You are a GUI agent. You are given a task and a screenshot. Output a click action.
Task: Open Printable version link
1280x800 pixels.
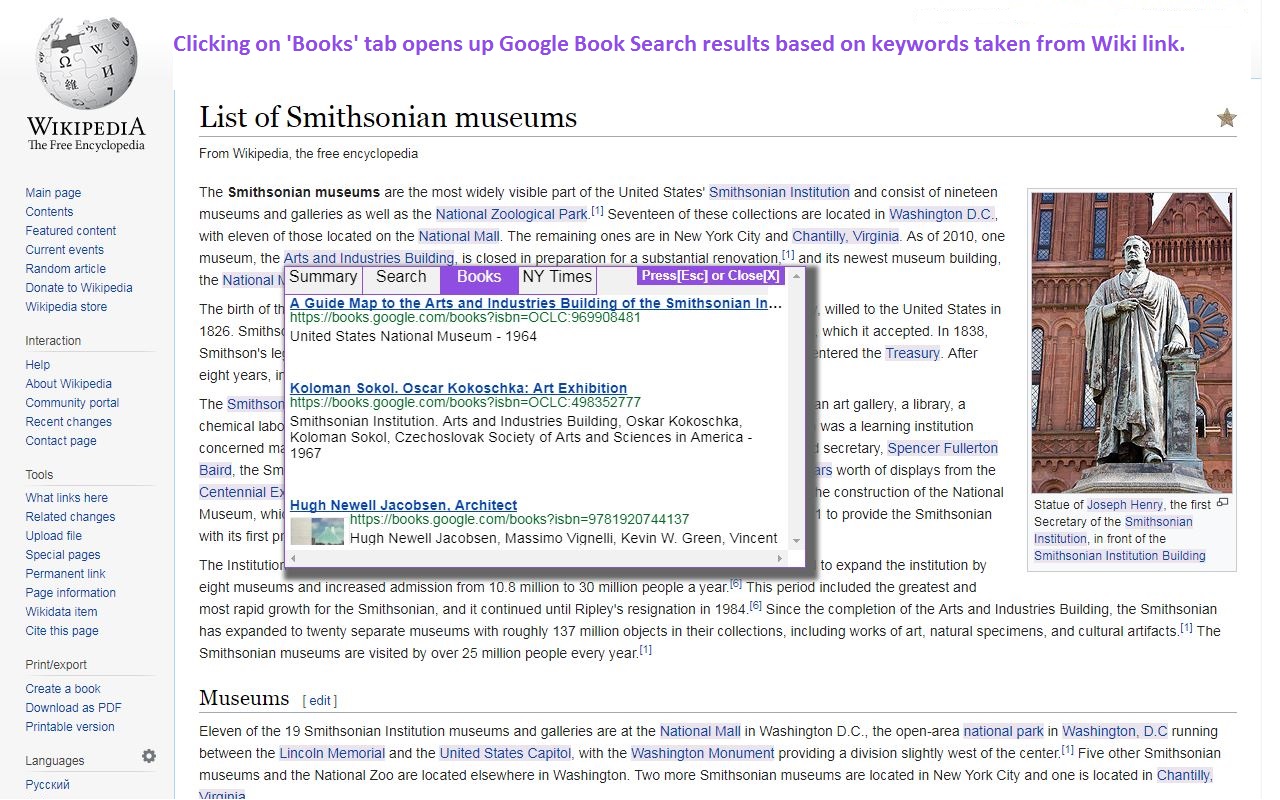tap(70, 727)
